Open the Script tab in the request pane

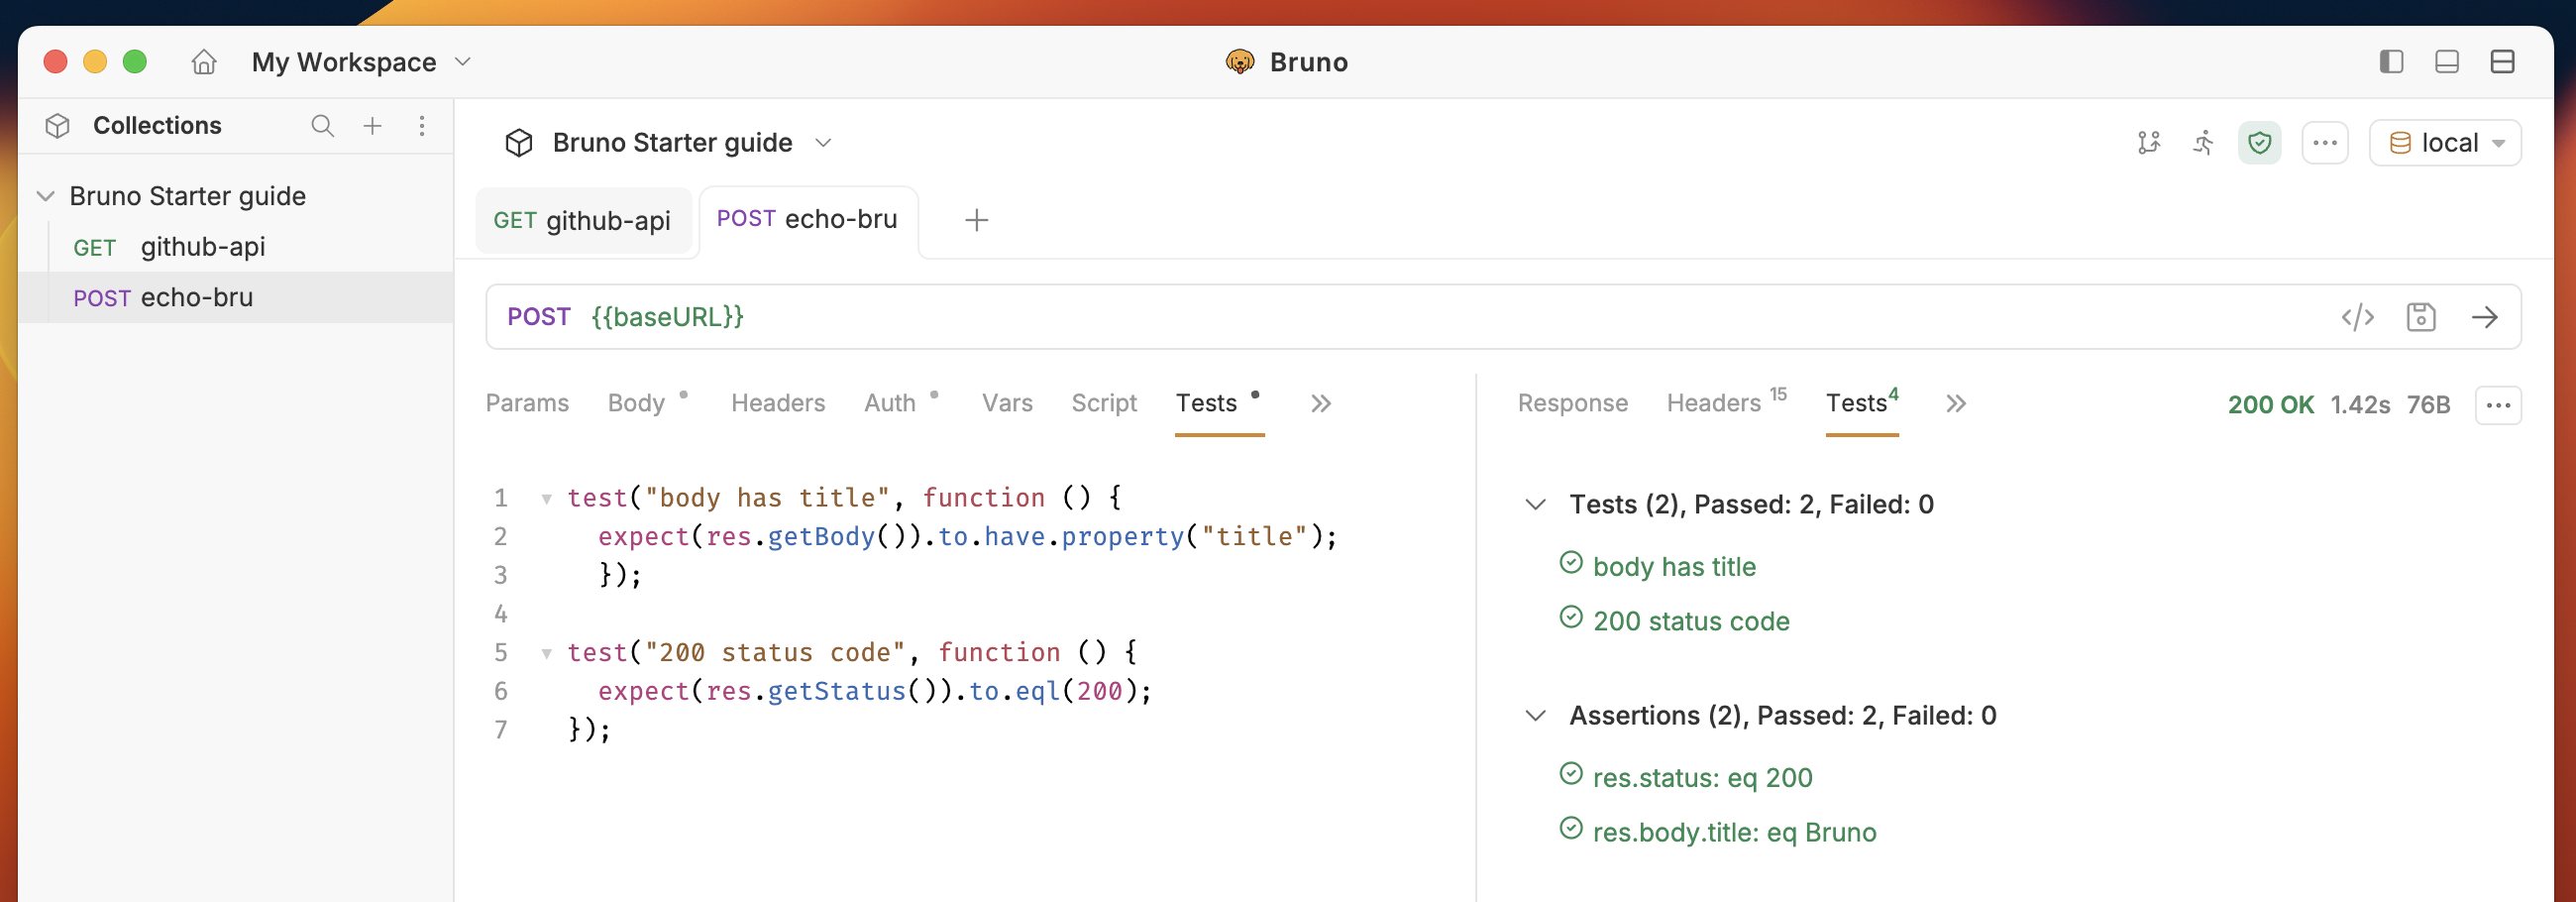1104,403
